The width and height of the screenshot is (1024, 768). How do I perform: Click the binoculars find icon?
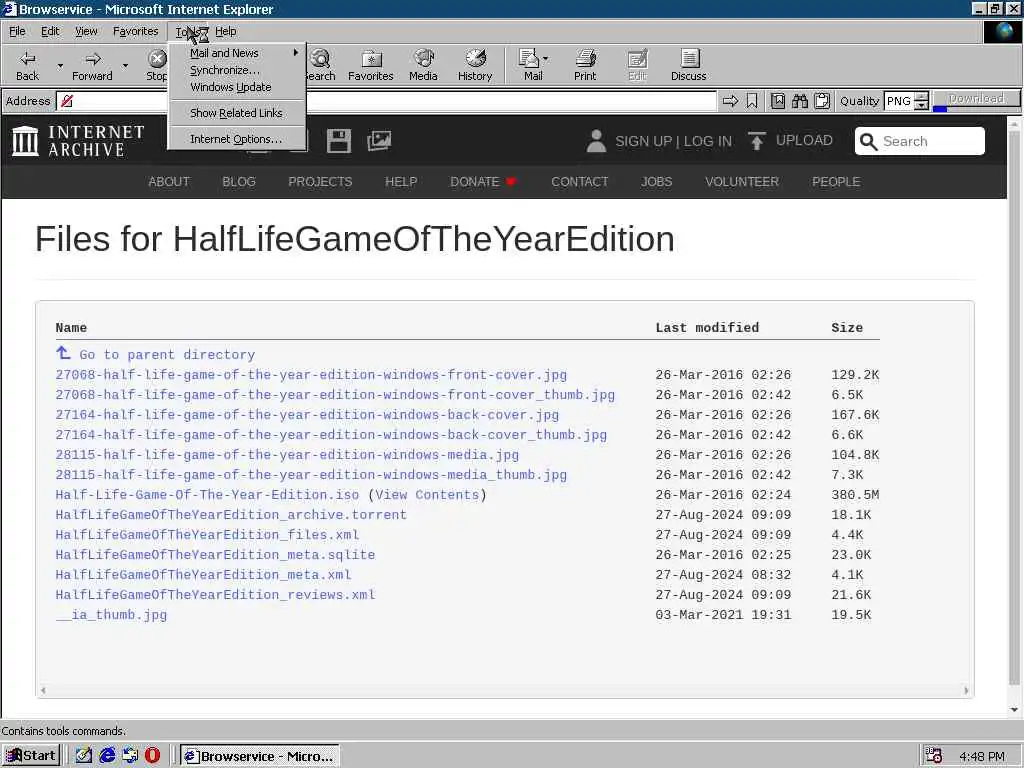(x=799, y=101)
